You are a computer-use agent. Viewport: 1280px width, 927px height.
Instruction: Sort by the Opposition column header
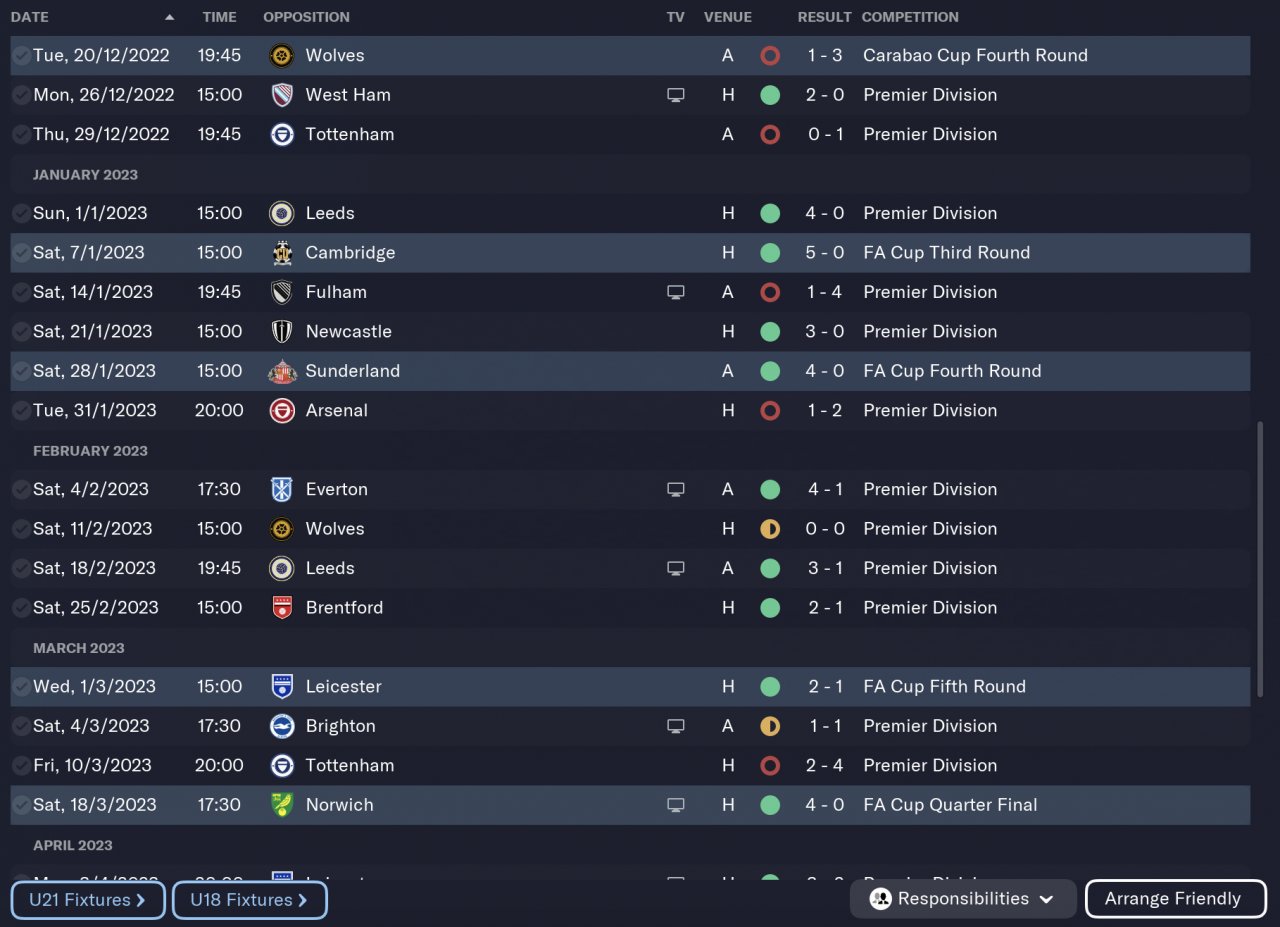(306, 17)
